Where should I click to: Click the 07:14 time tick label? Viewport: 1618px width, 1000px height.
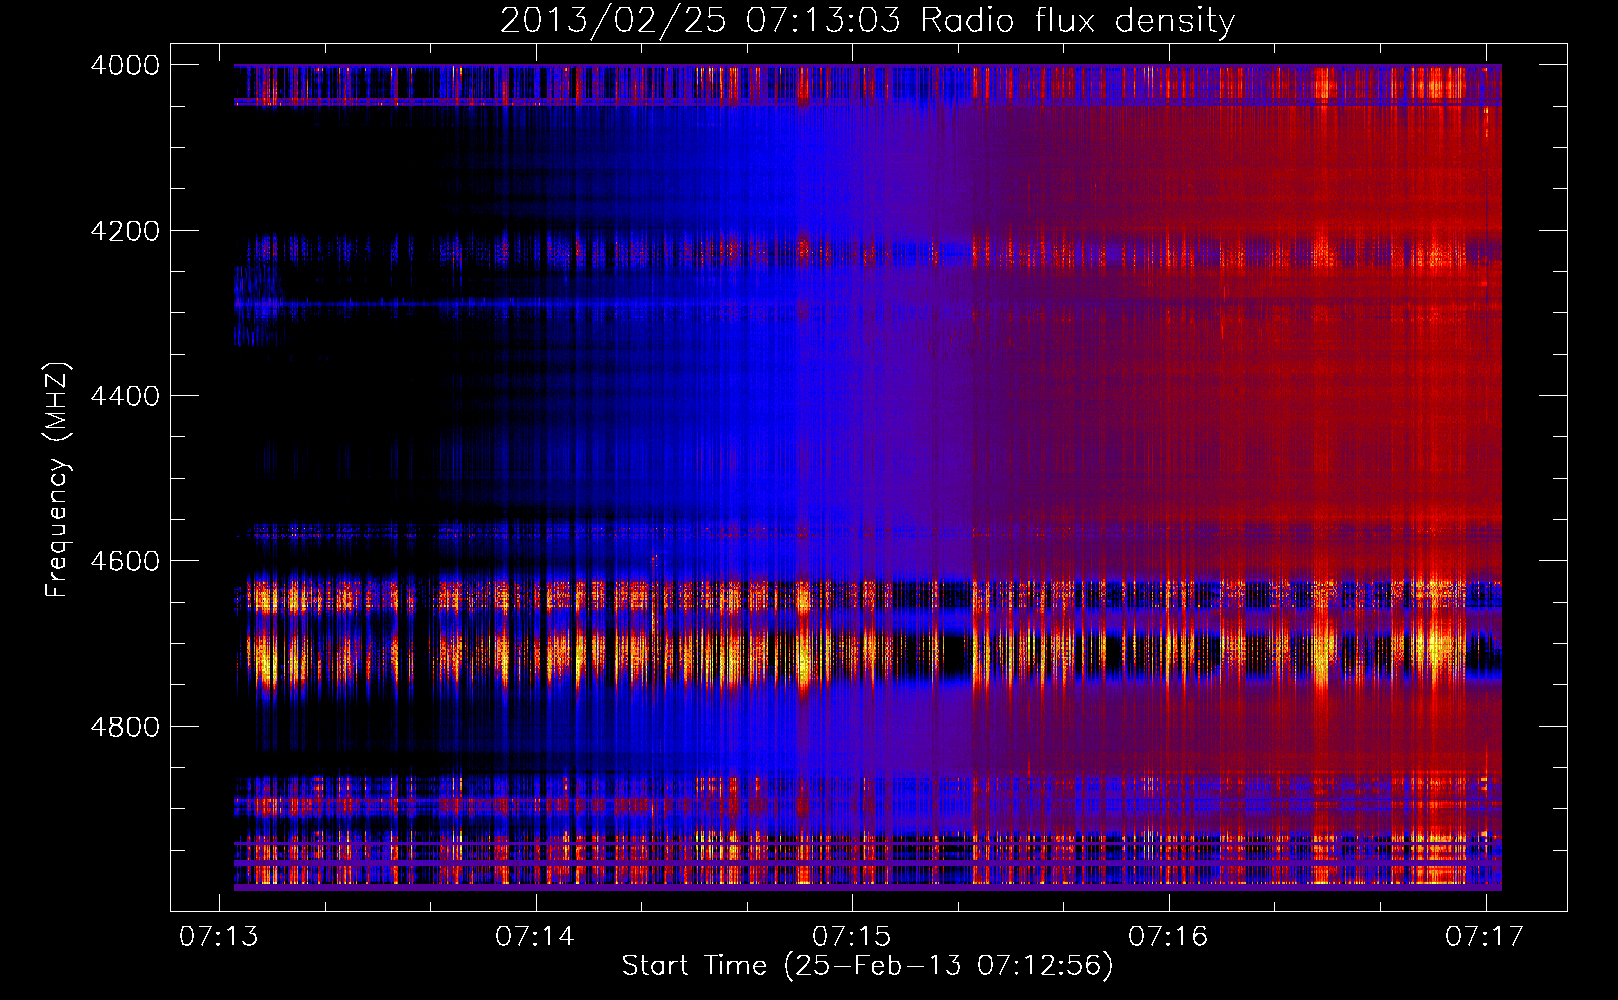point(536,937)
